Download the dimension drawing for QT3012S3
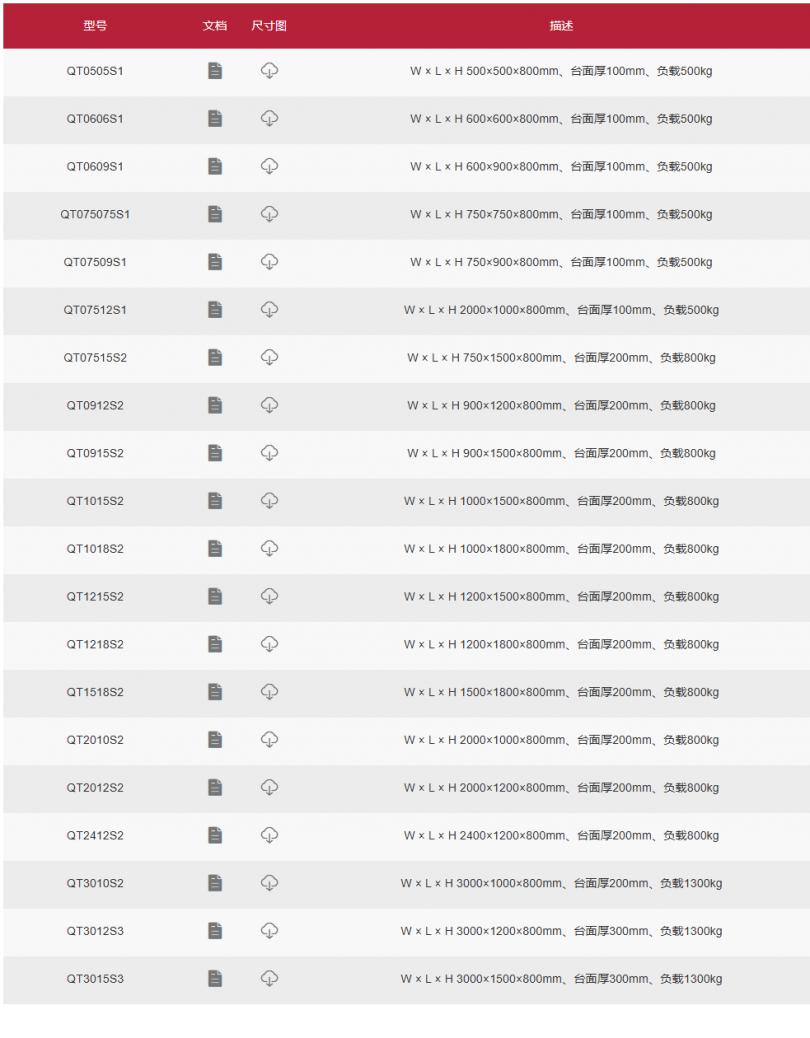 click(269, 931)
